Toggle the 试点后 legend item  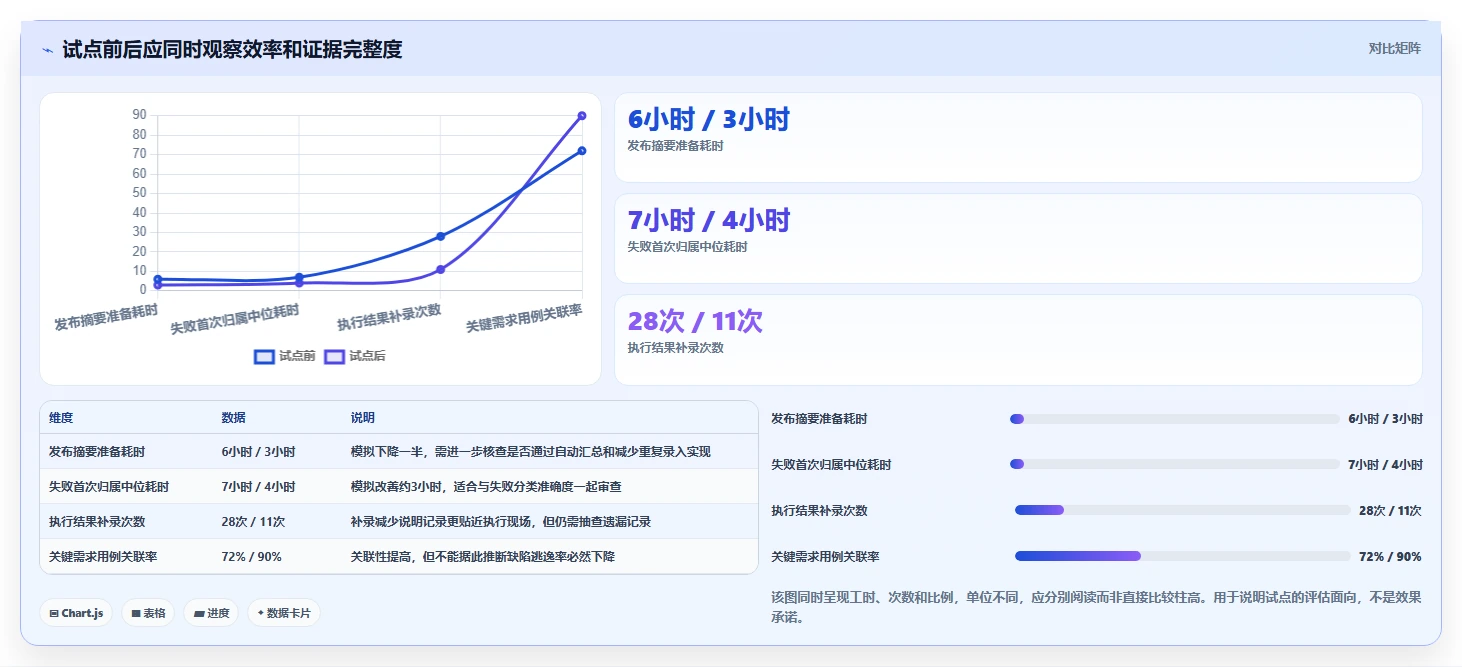tap(355, 356)
